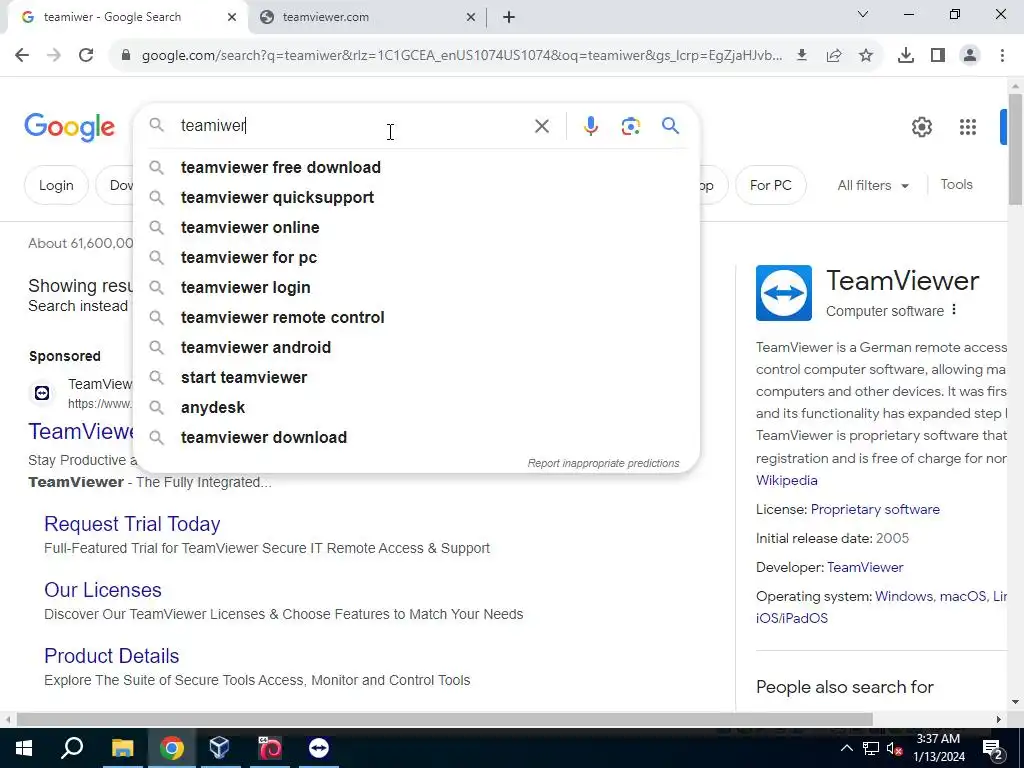Switch to the teamviewer.com tab
Image resolution: width=1024 pixels, height=768 pixels.
tap(368, 17)
